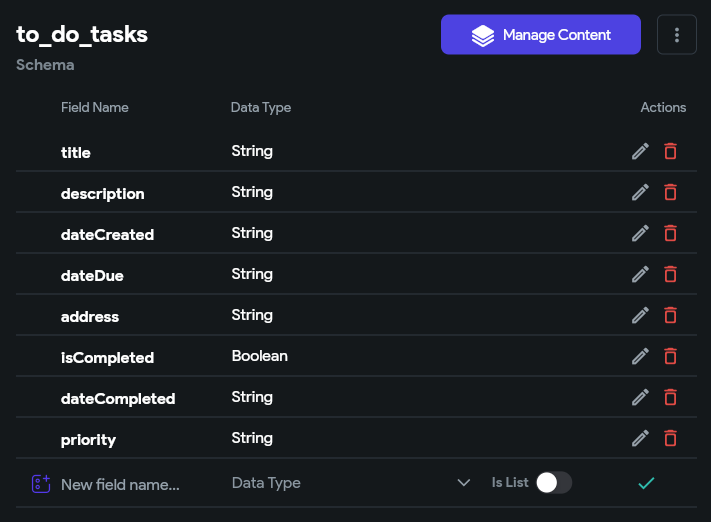The image size is (711, 522).
Task: Click the Data Type column header
Action: point(261,107)
